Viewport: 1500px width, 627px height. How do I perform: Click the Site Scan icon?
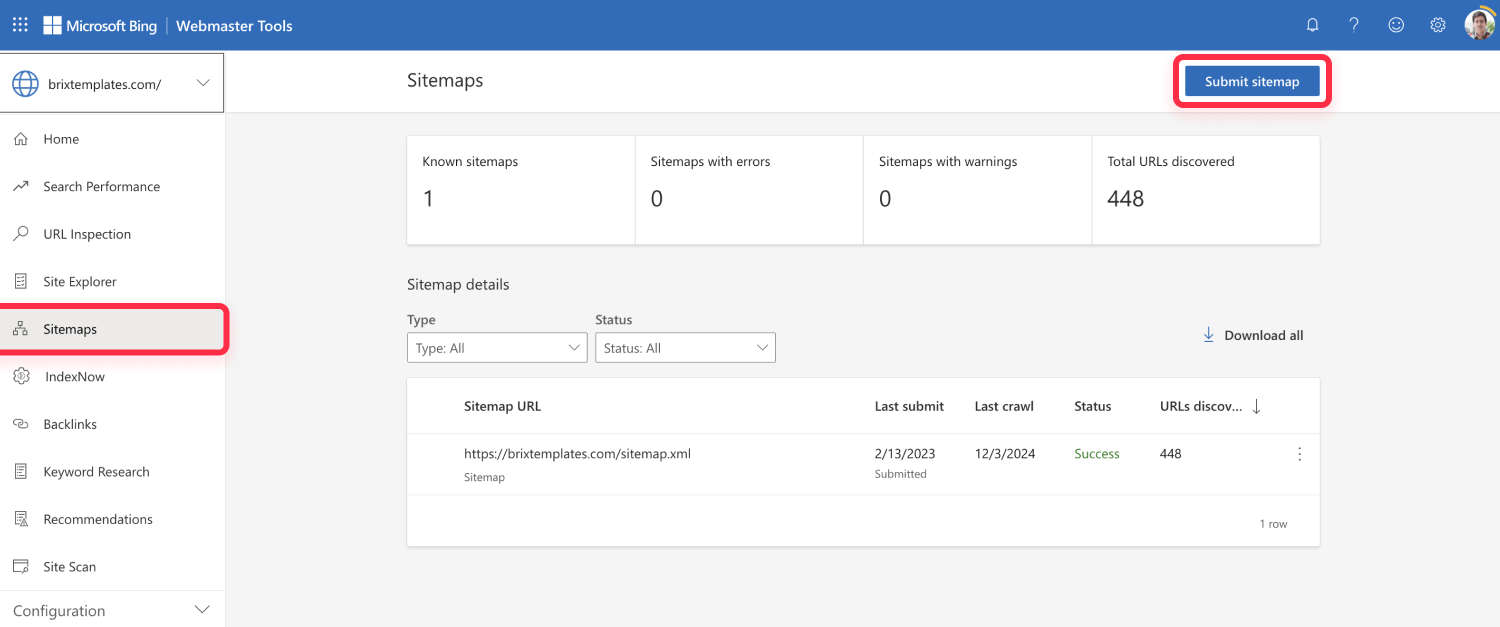21,566
